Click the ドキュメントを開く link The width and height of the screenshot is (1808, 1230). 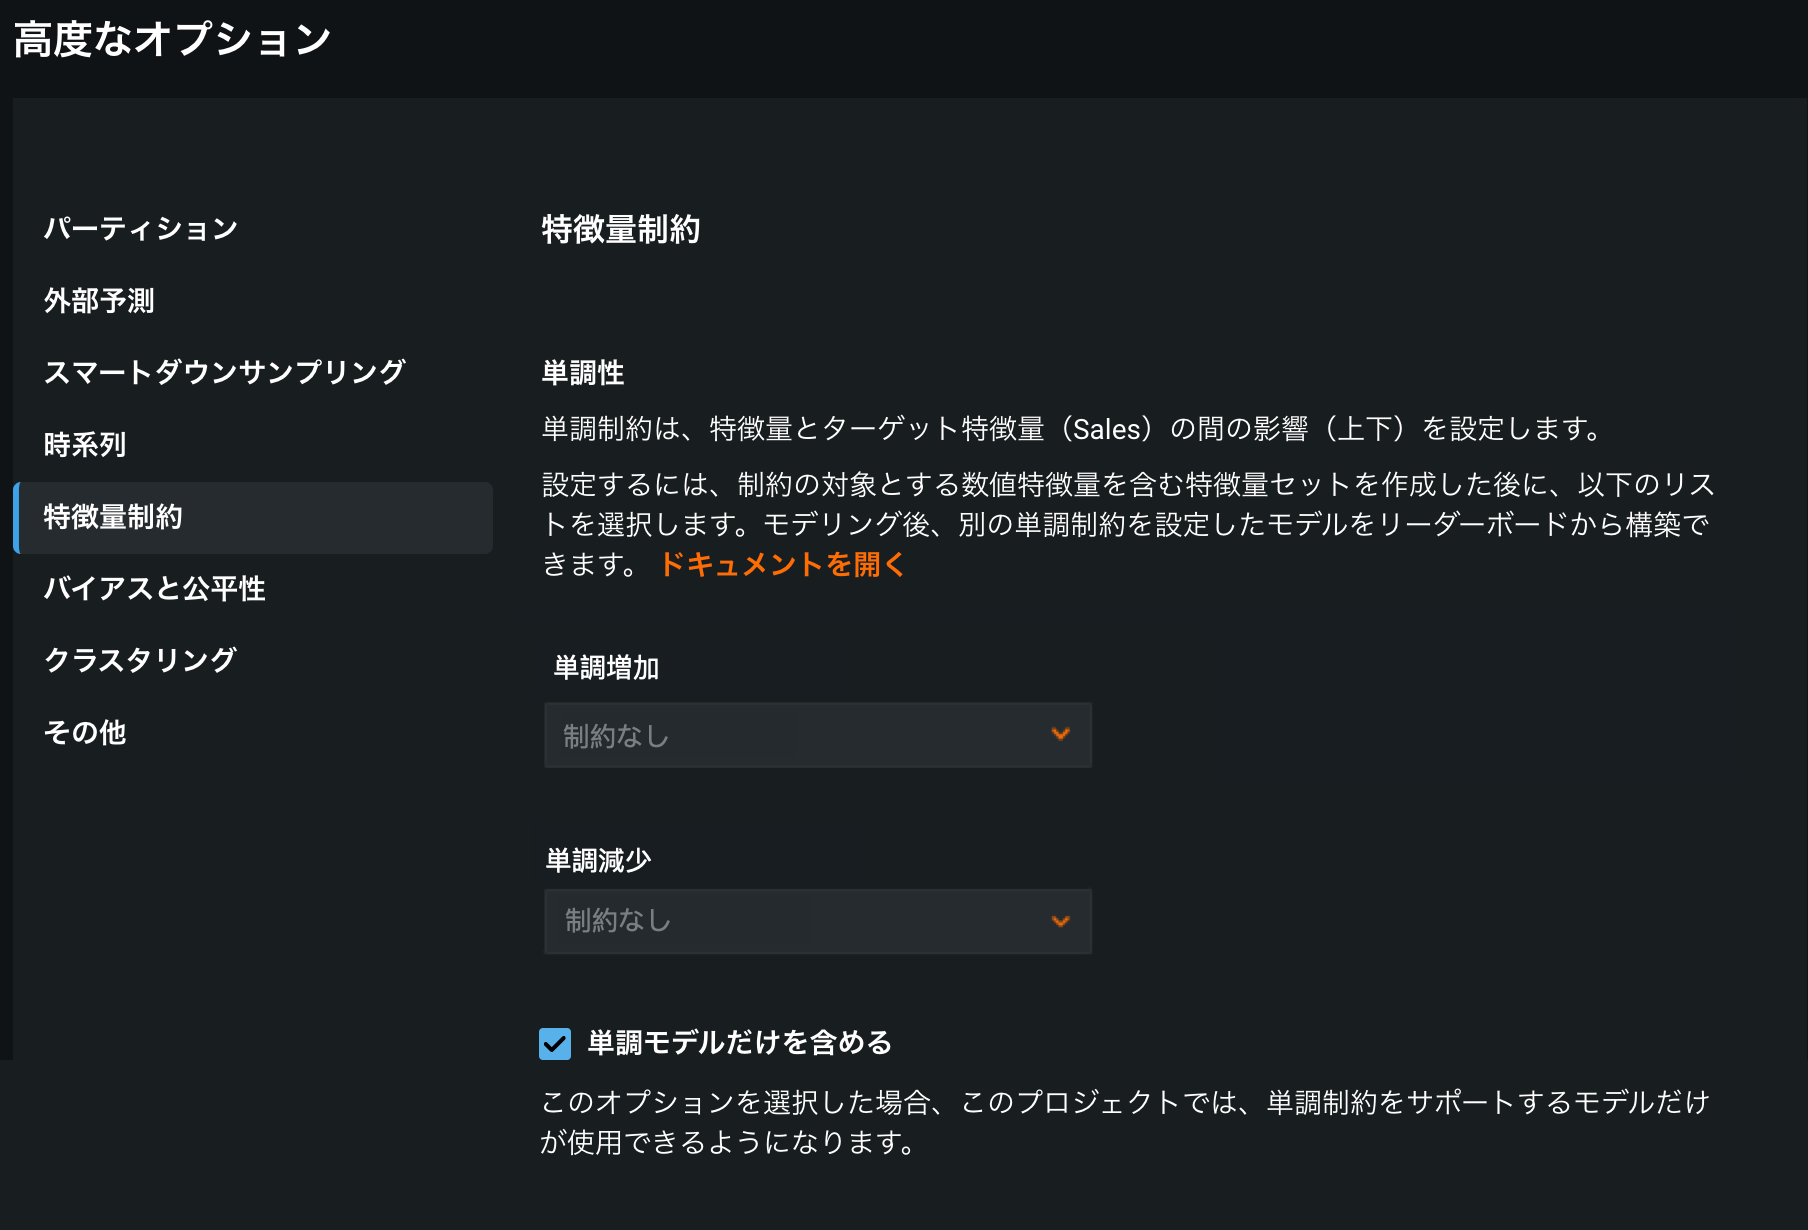[x=782, y=565]
